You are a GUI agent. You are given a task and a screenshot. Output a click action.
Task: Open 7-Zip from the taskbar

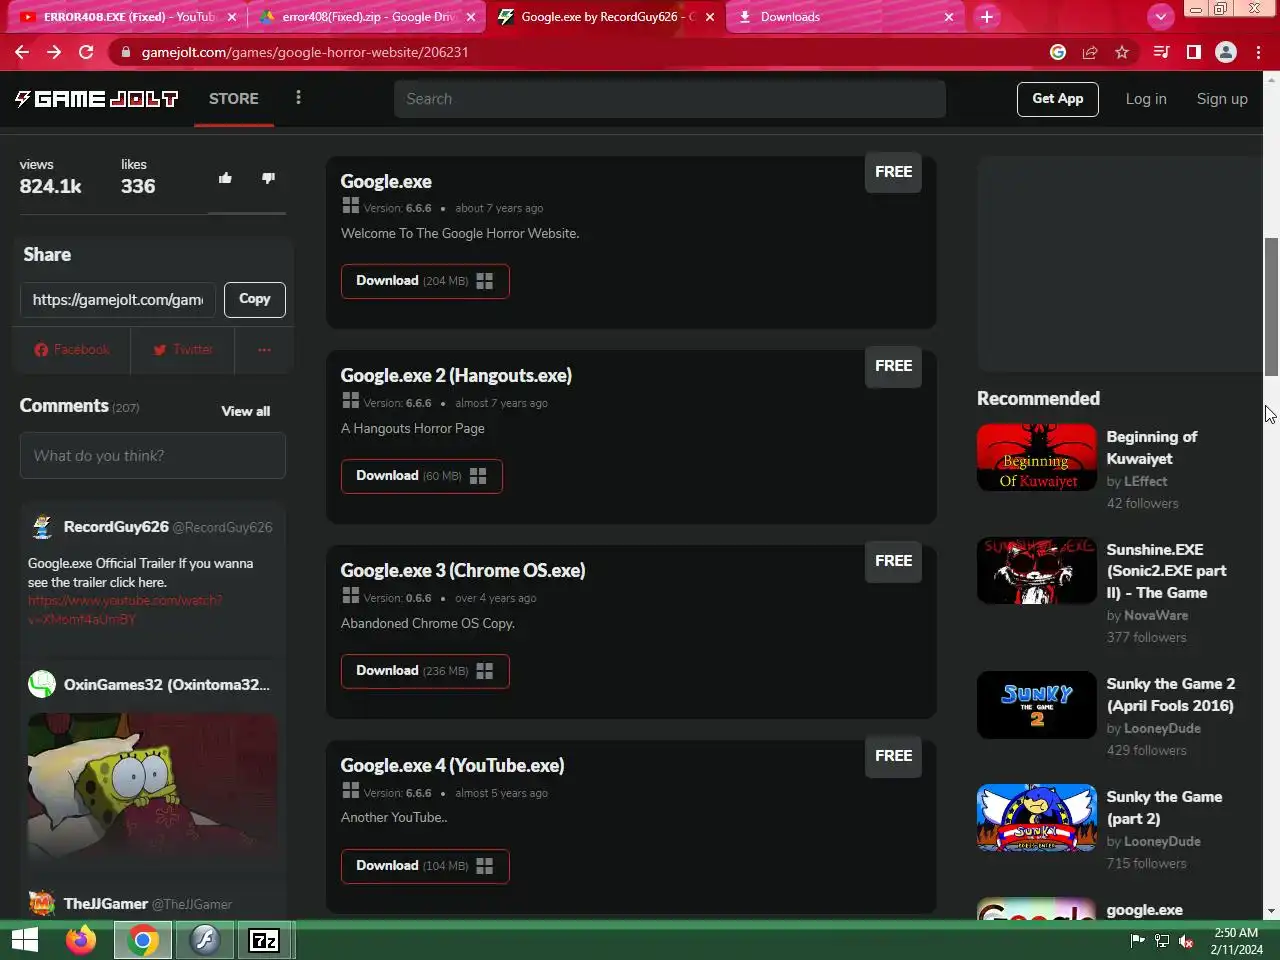coord(264,940)
